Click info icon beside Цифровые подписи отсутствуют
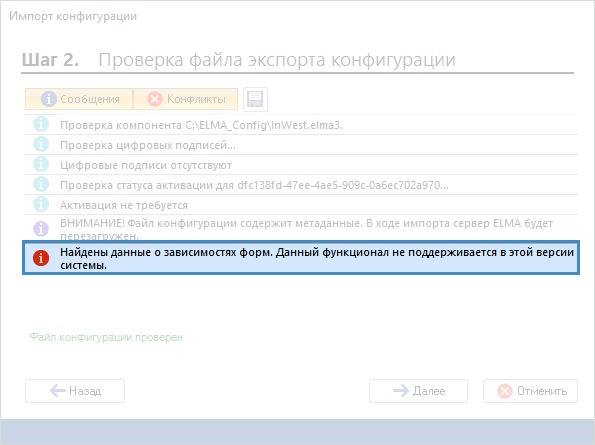This screenshot has height=445, width=595. tap(41, 165)
